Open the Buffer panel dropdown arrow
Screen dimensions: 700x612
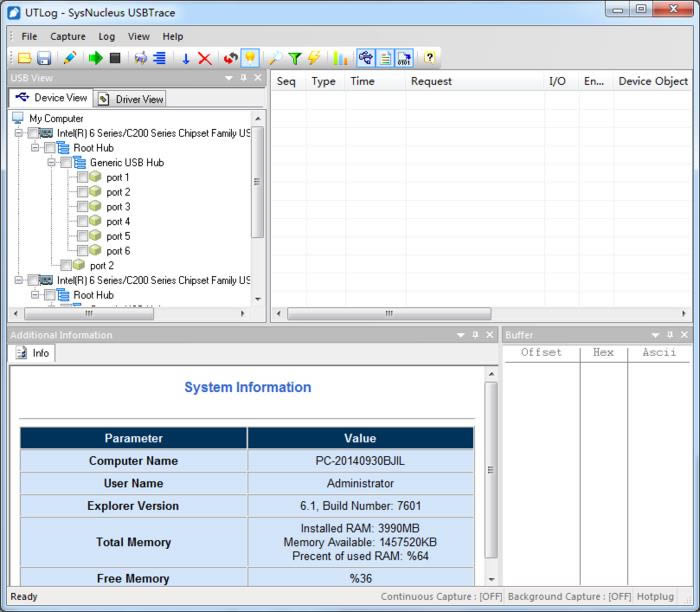655,335
